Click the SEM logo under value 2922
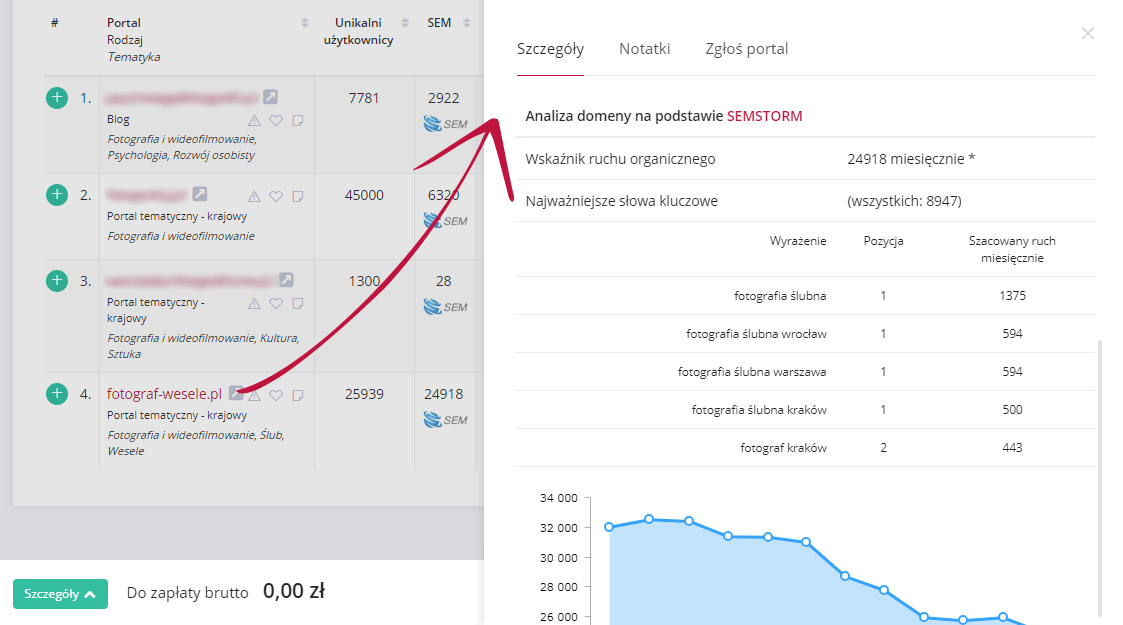The width and height of the screenshot is (1123, 625). point(445,124)
